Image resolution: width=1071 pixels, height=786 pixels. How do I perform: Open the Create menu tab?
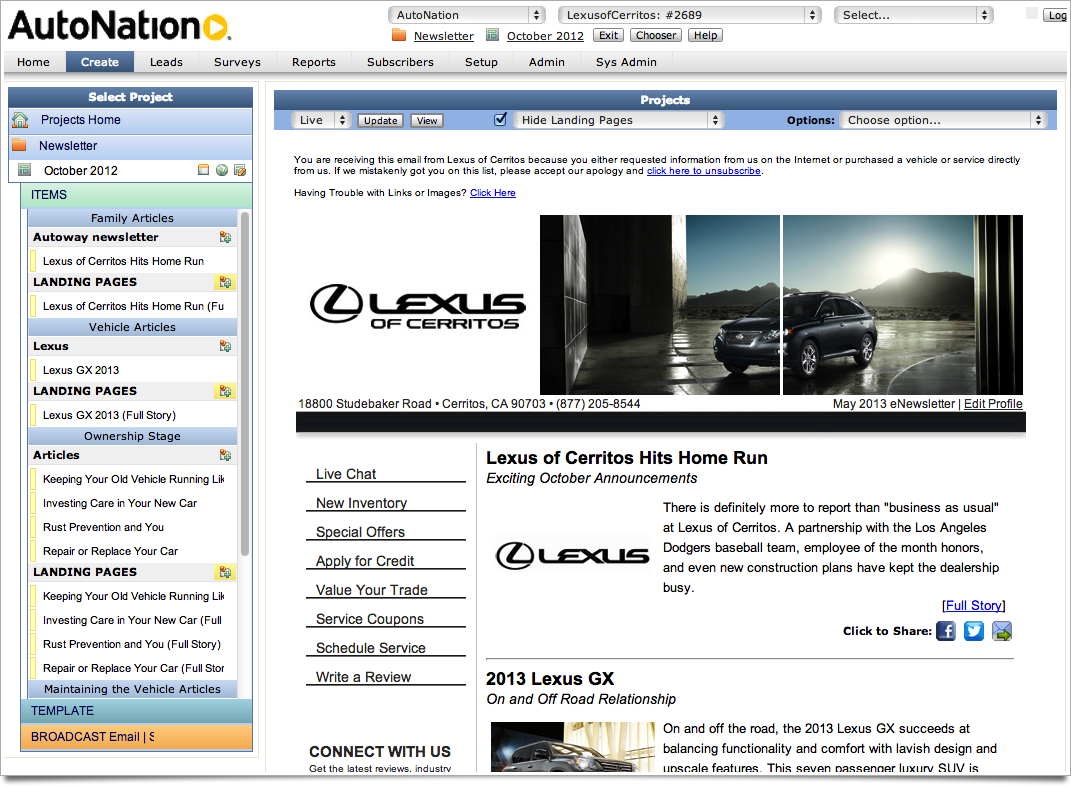100,62
